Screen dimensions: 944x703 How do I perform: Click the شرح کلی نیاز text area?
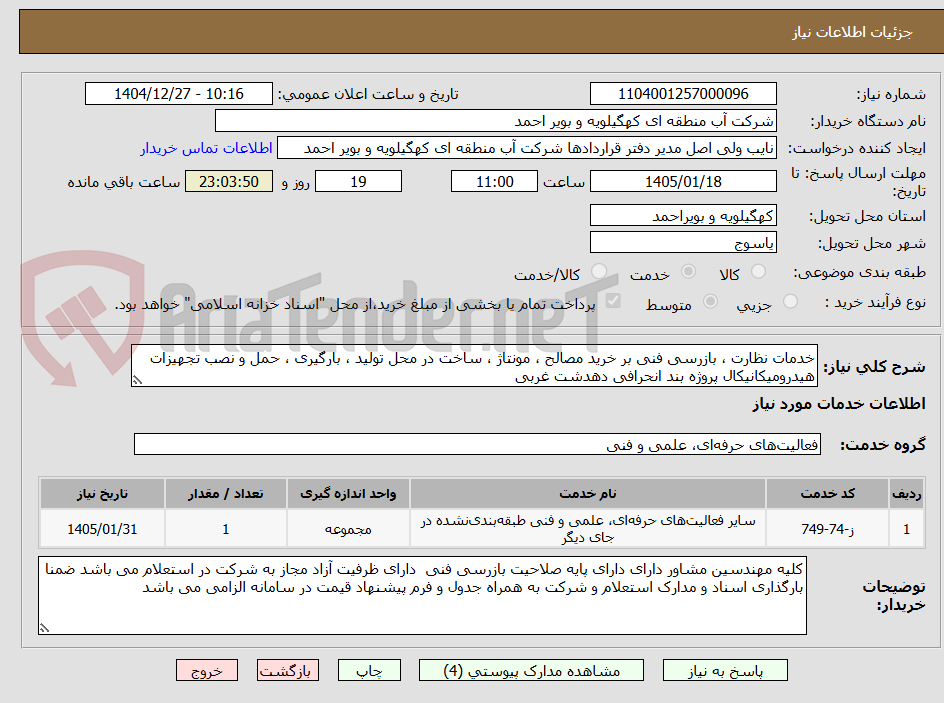(x=474, y=366)
